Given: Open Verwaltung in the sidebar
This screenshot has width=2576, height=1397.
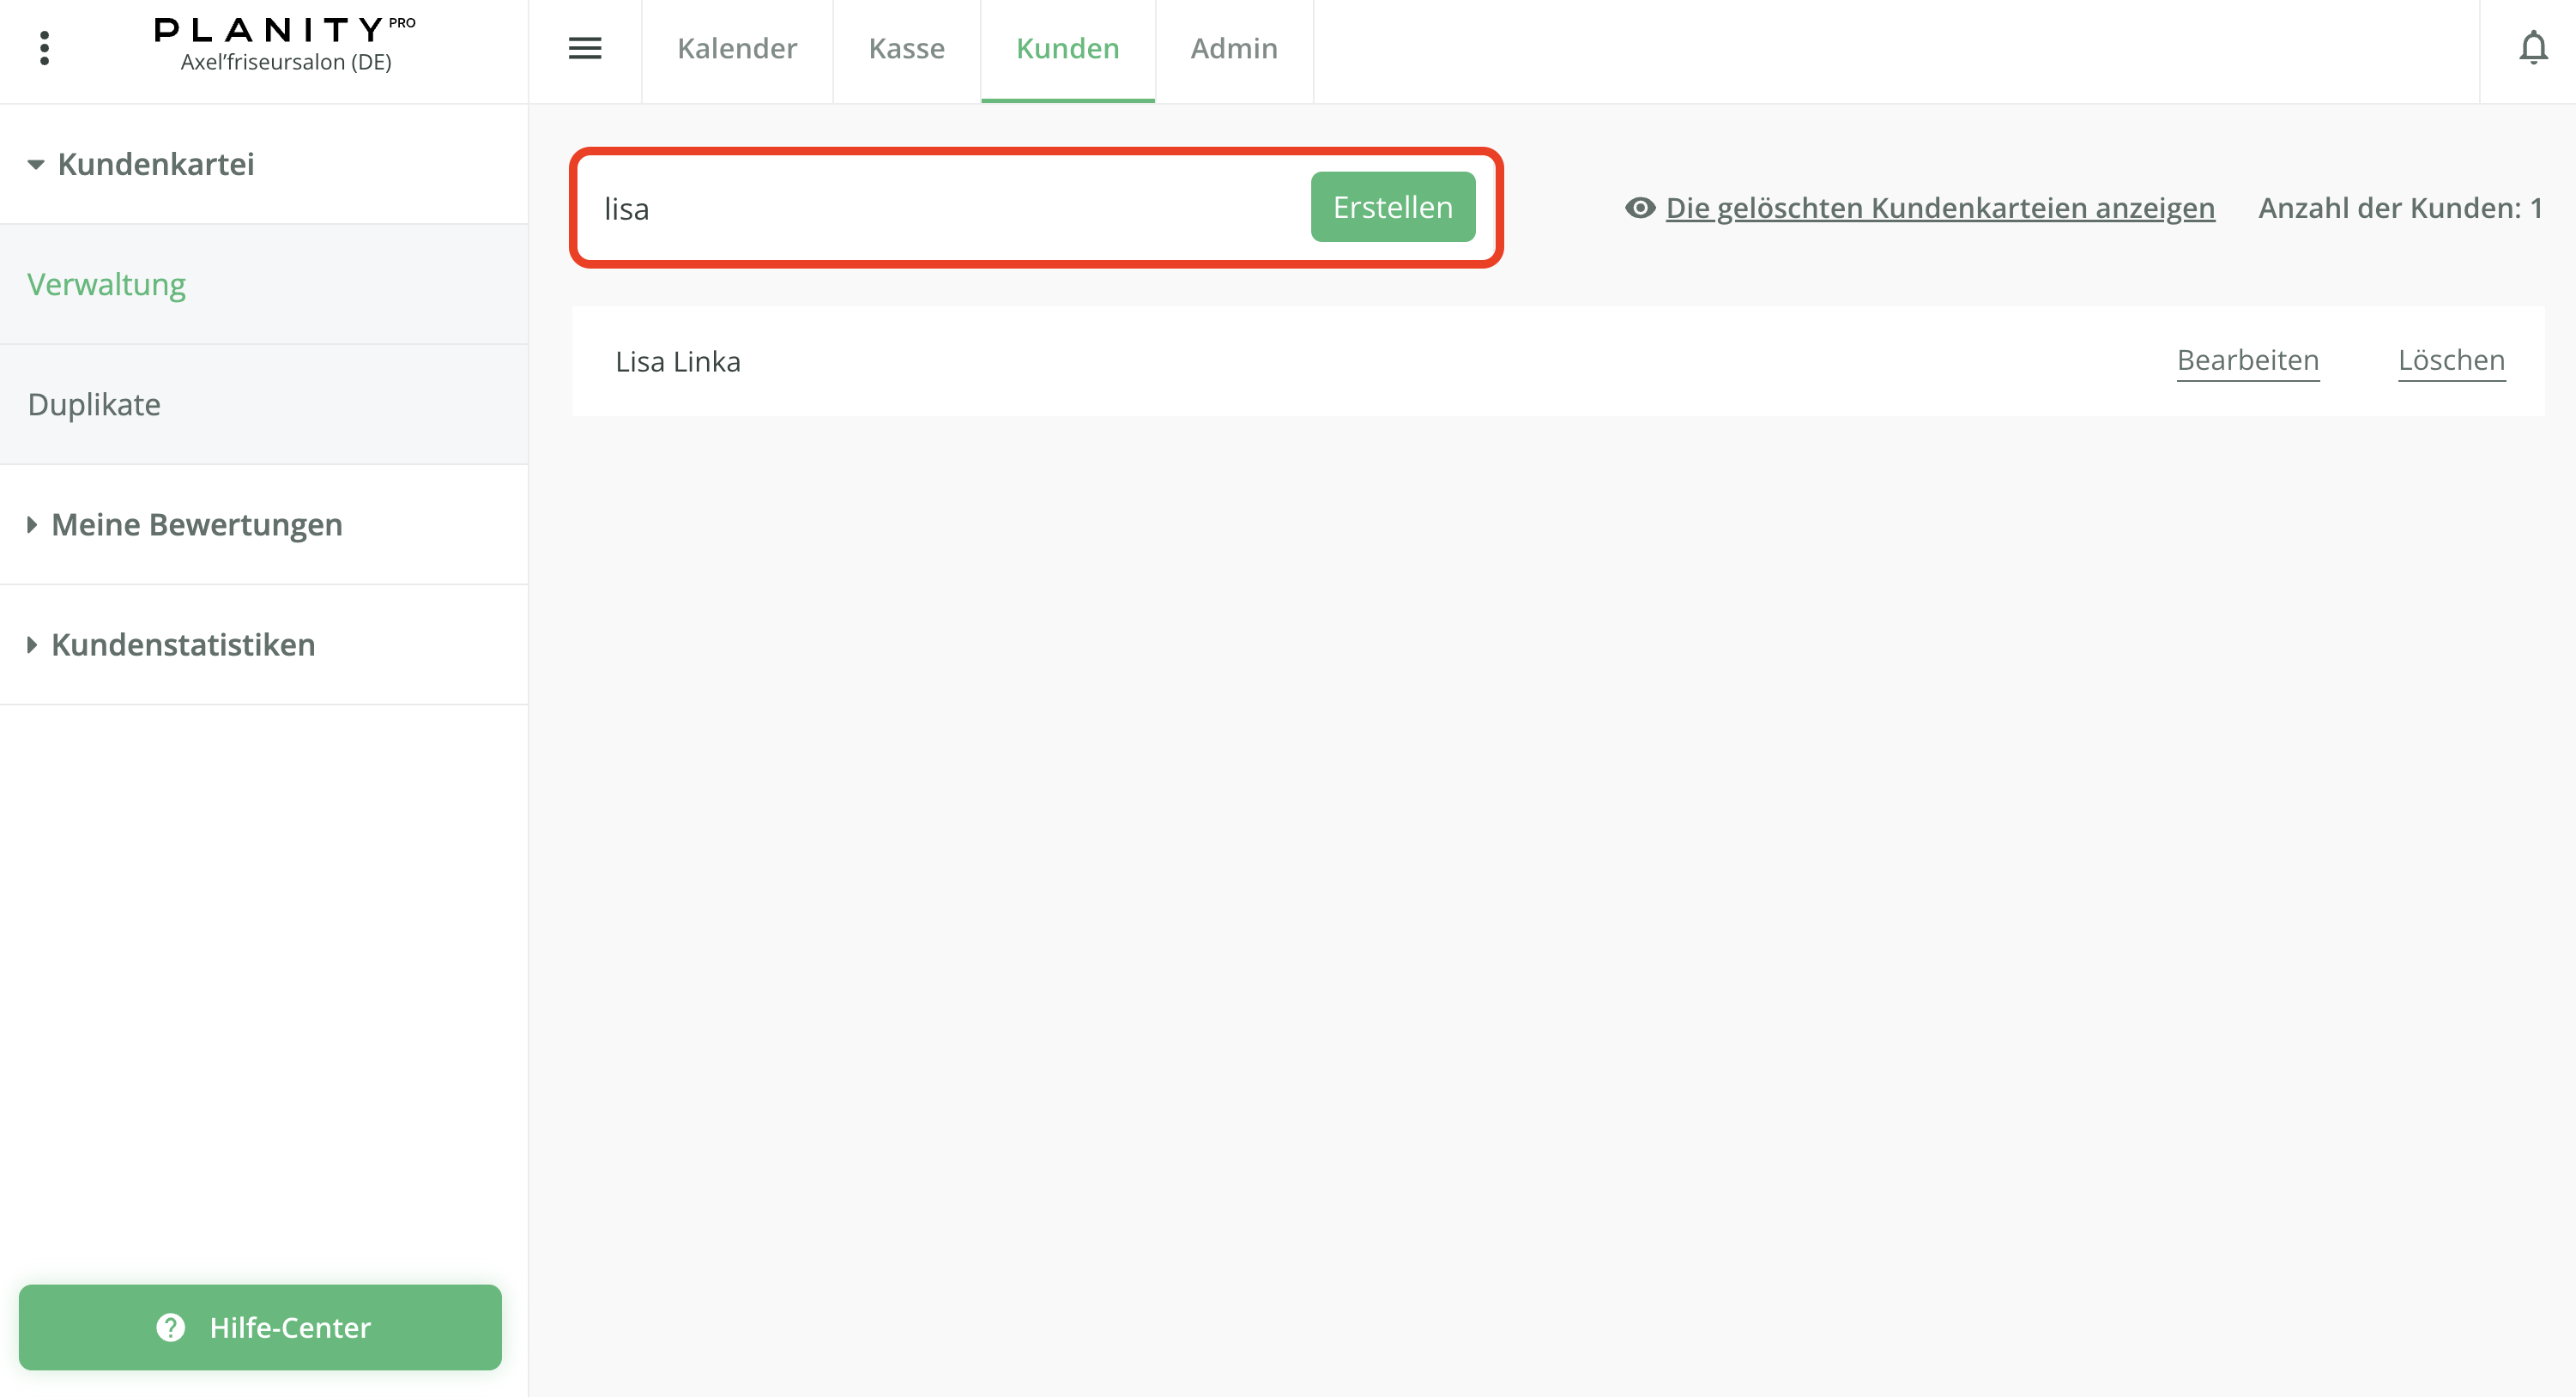Looking at the screenshot, I should point(107,284).
